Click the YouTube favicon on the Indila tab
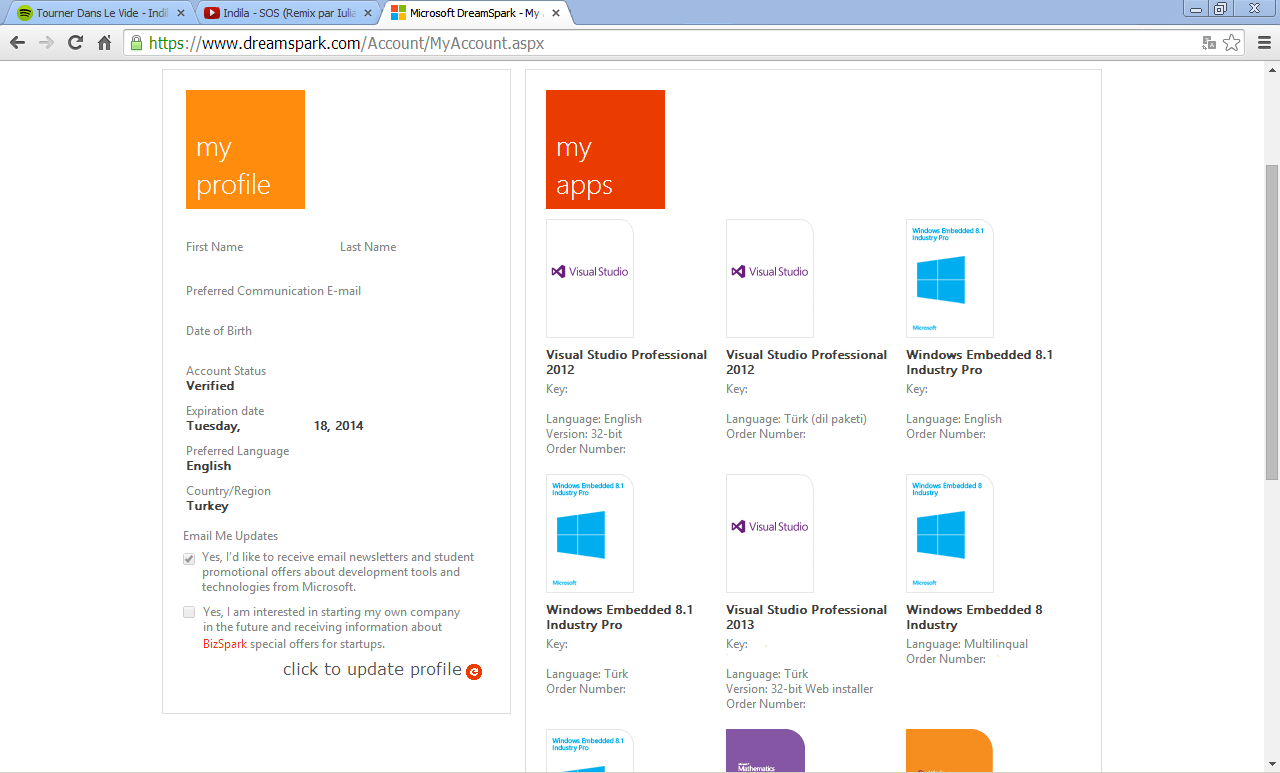 (212, 13)
